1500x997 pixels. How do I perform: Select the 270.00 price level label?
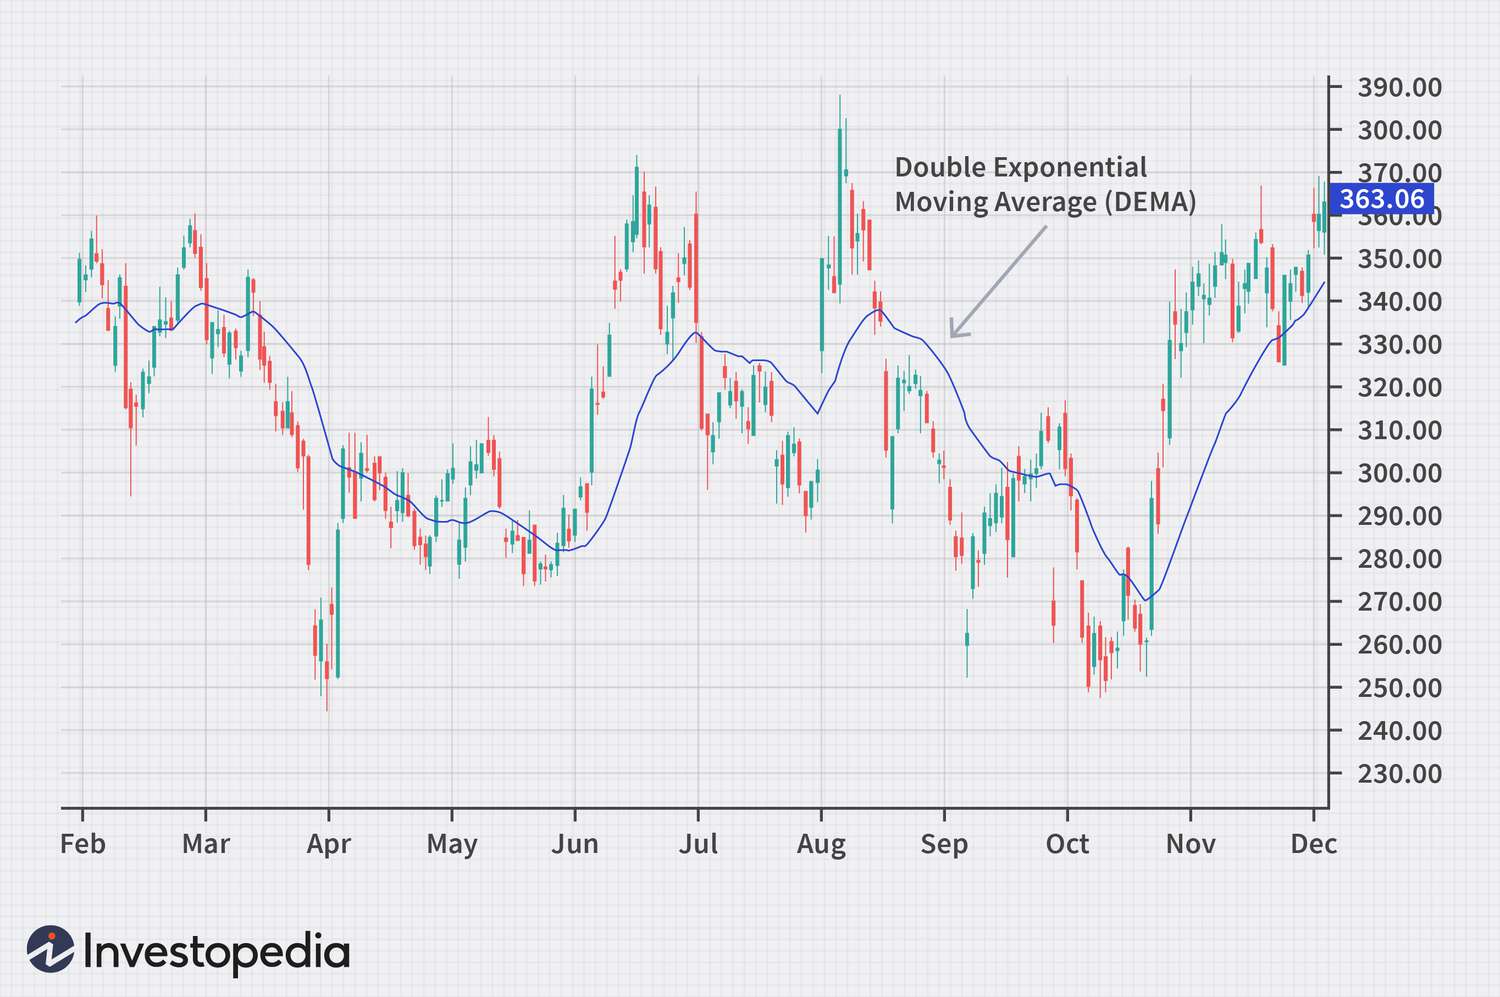(1399, 602)
